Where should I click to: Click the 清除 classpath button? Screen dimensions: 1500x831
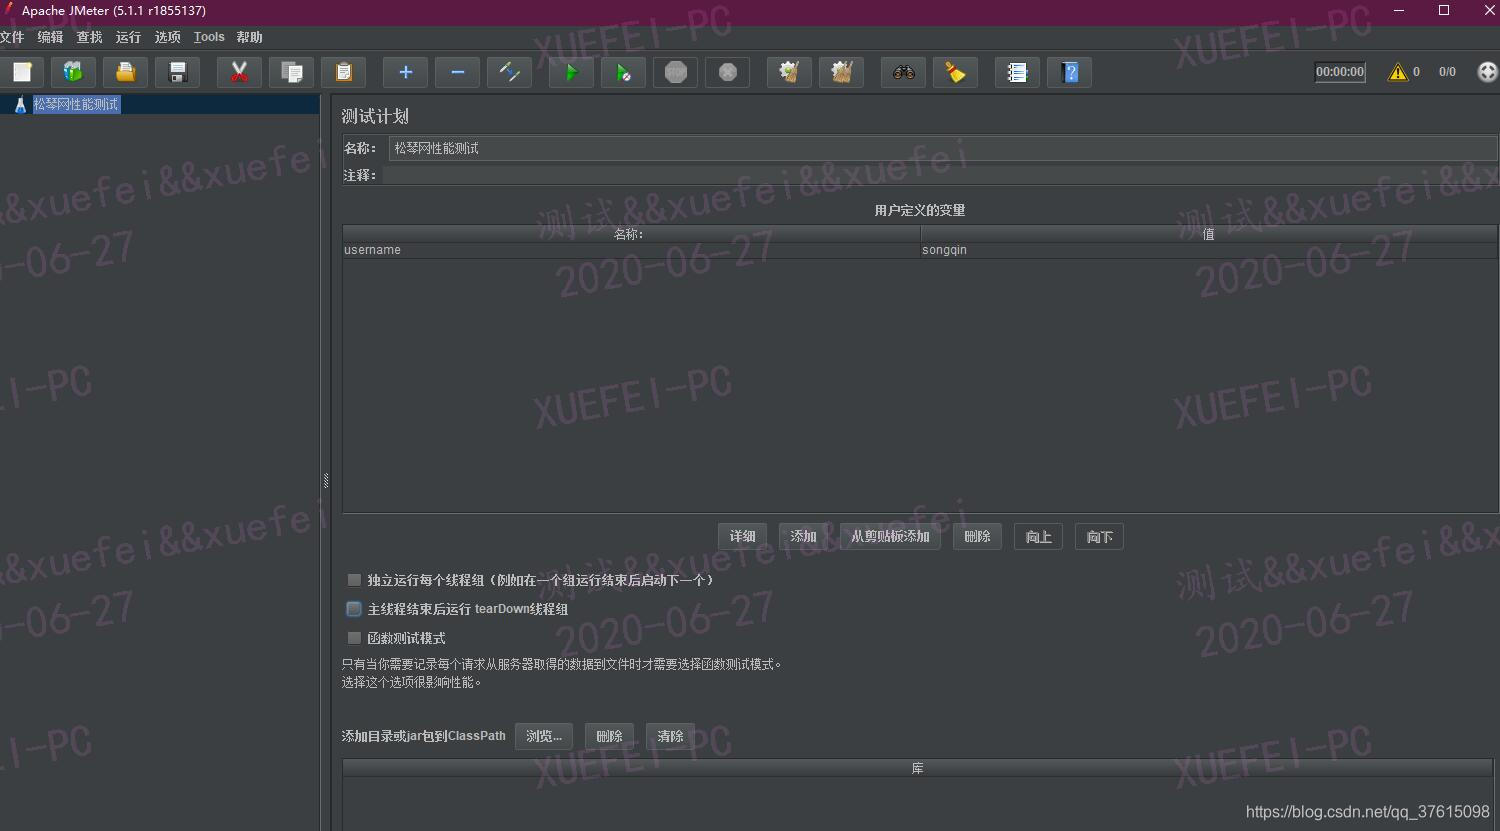(x=670, y=736)
